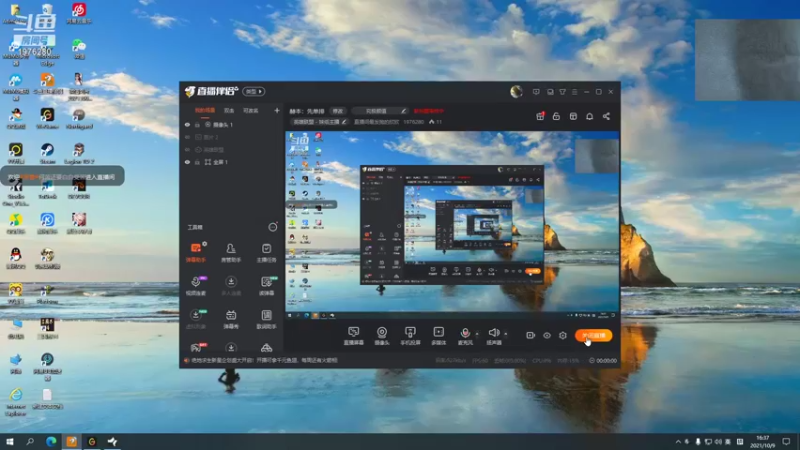Image resolution: width=800 pixels, height=450 pixels.
Task: Open the notification bell in the app header
Action: pyautogui.click(x=589, y=116)
